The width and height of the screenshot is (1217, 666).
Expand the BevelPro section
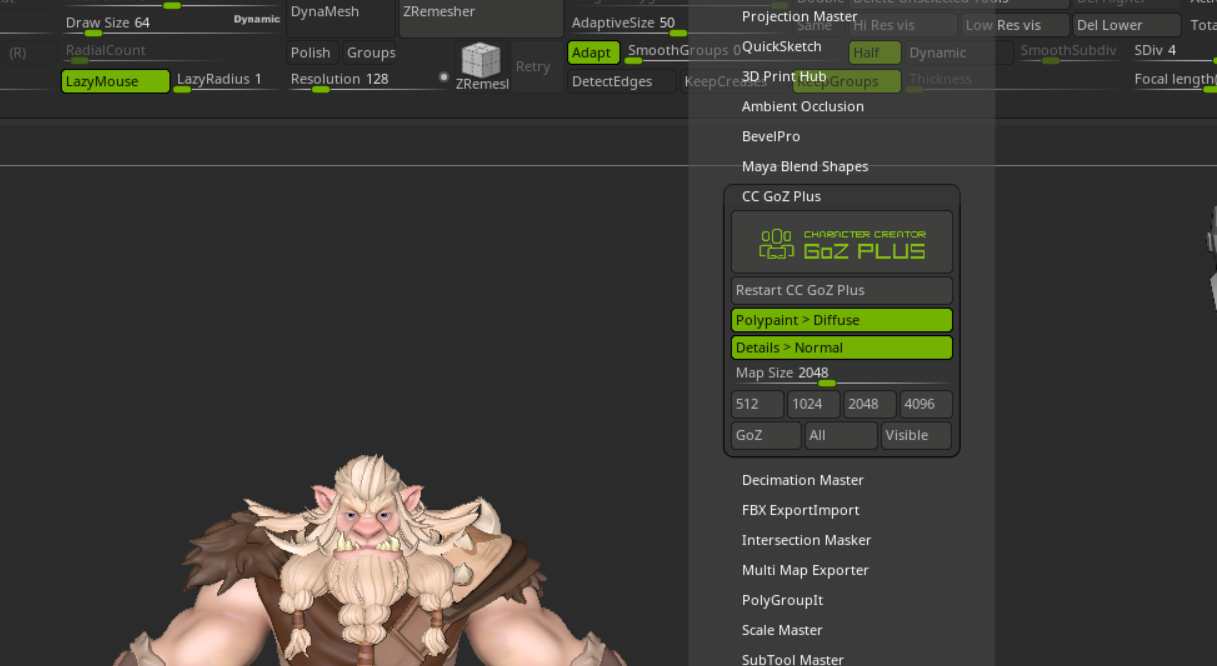[x=770, y=136]
